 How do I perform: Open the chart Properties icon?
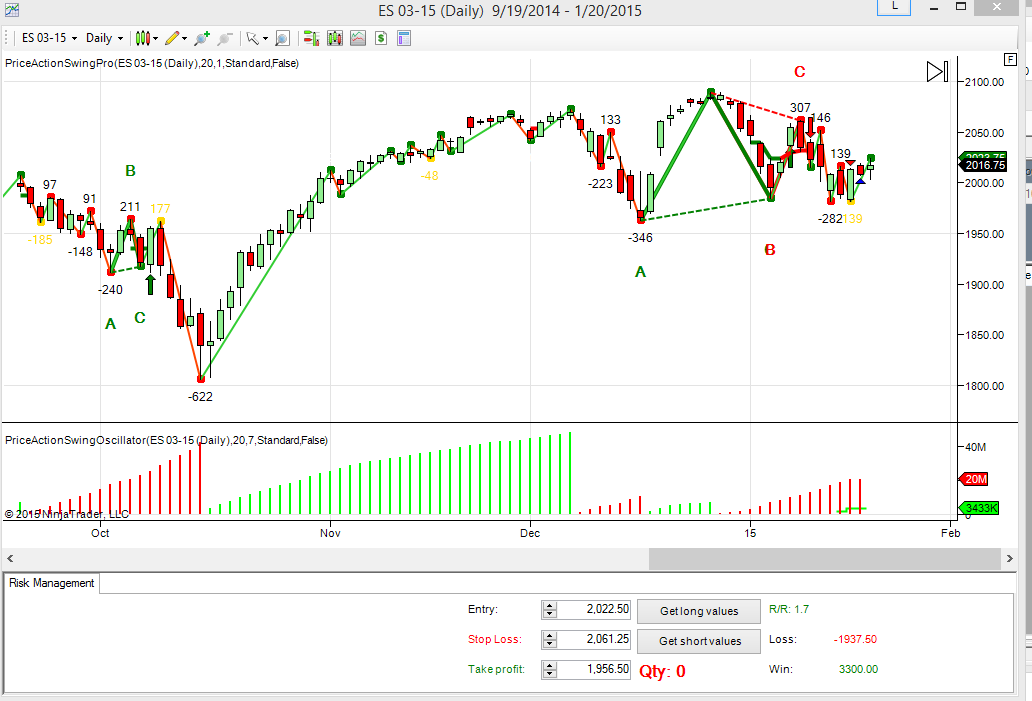pyautogui.click(x=404, y=38)
